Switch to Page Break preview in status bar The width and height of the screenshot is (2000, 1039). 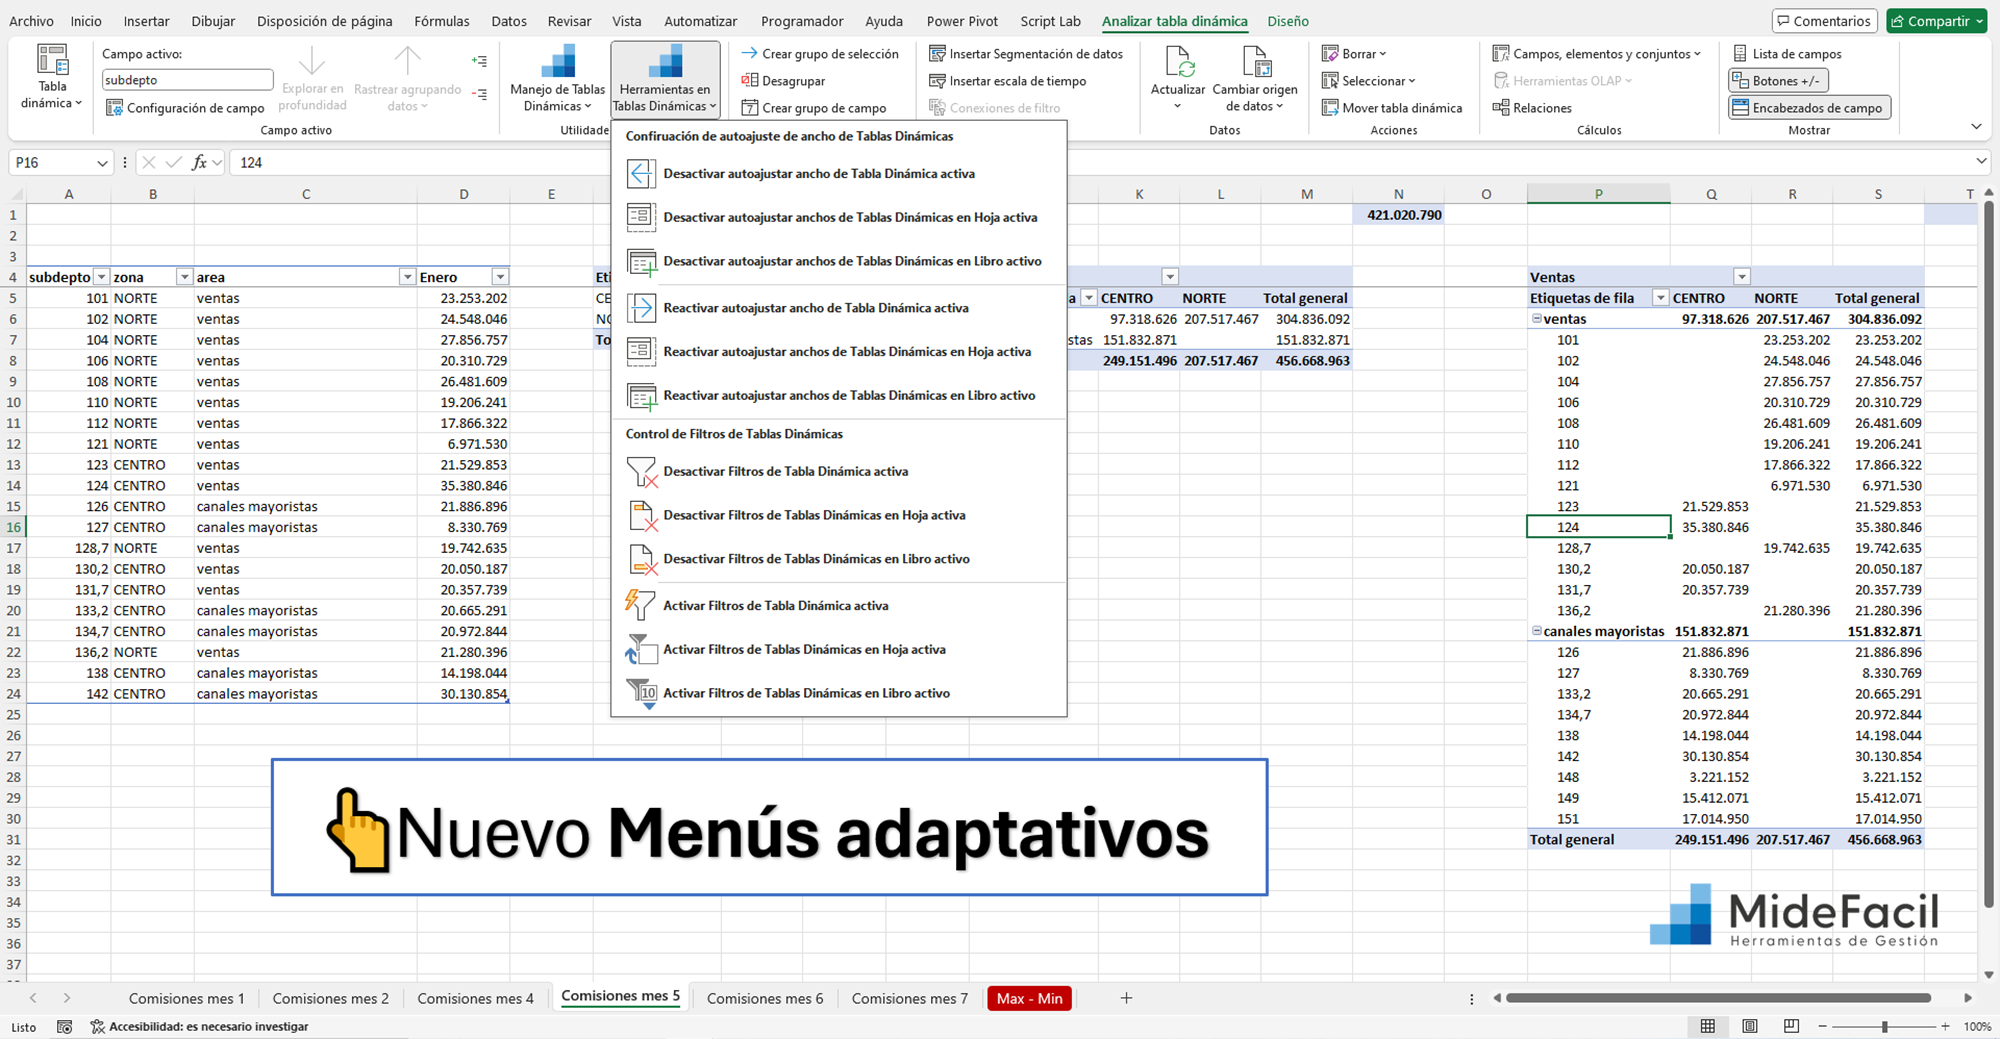click(1791, 1026)
